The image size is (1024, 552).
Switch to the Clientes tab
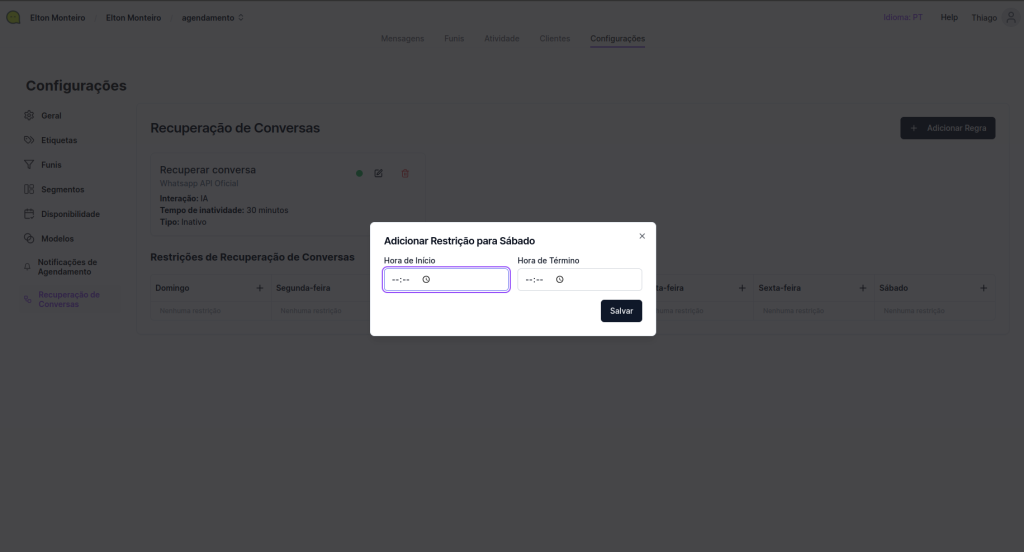point(554,39)
